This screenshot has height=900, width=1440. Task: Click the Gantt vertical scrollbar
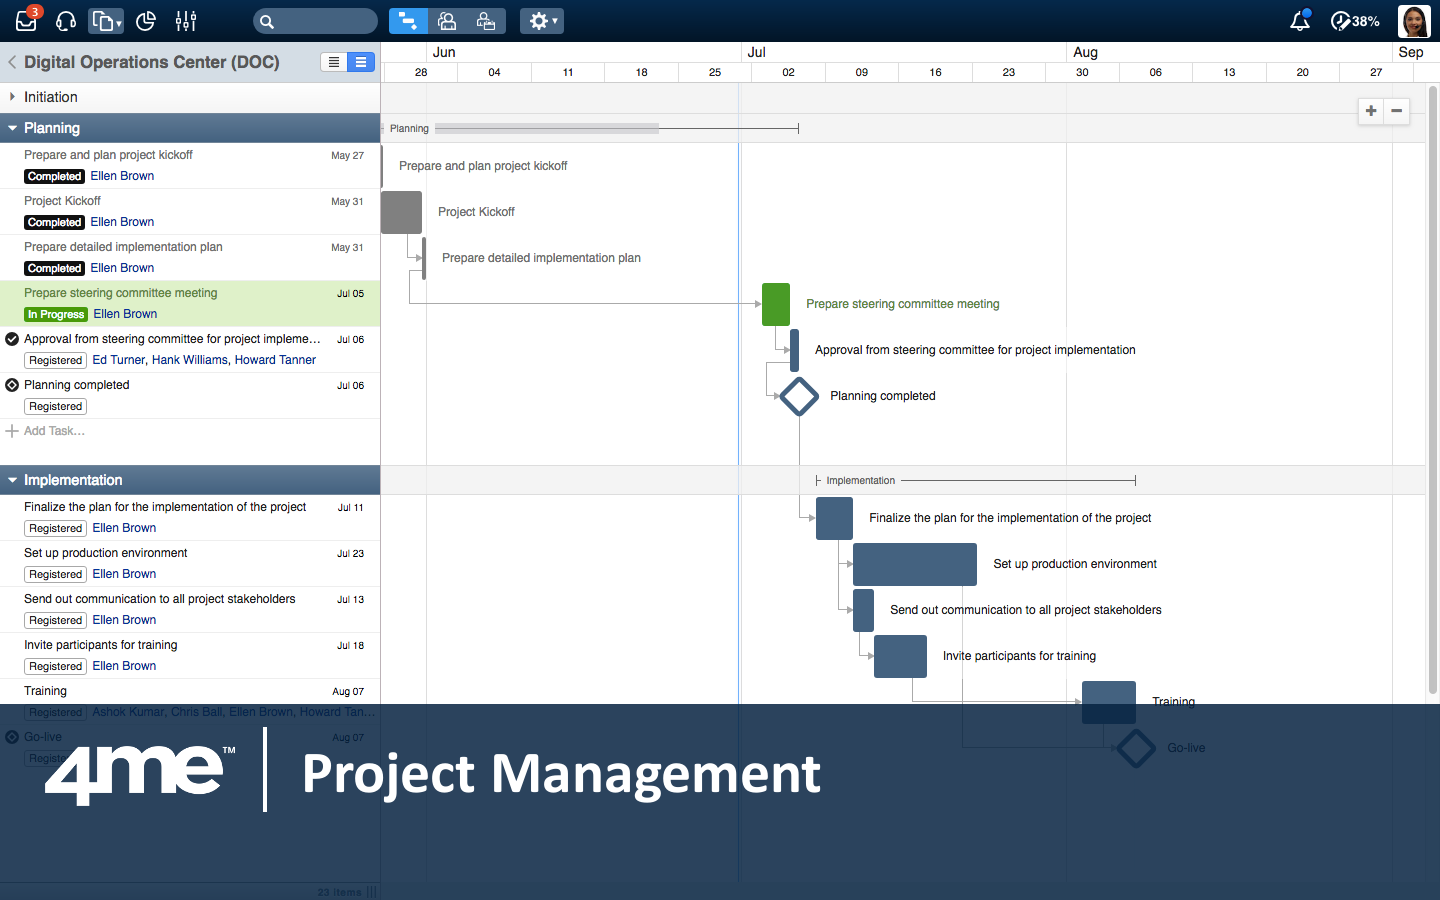point(1432,390)
